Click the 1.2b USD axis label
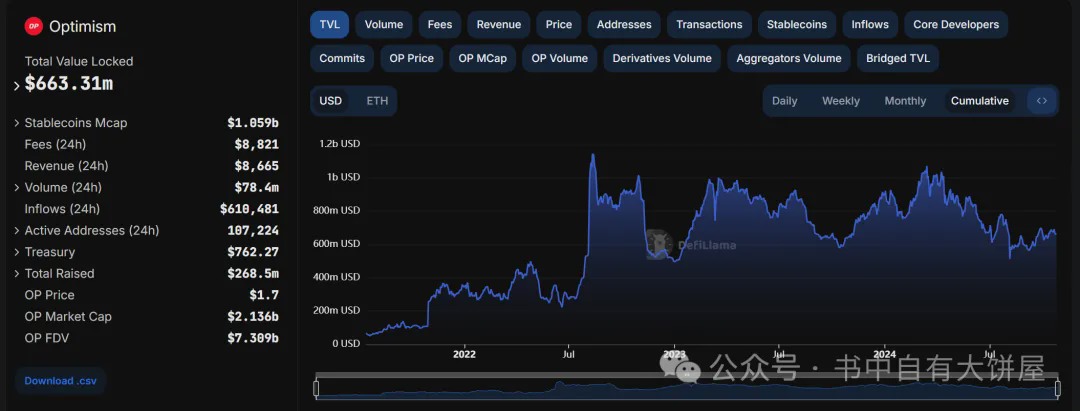The image size is (1080, 411). (340, 144)
